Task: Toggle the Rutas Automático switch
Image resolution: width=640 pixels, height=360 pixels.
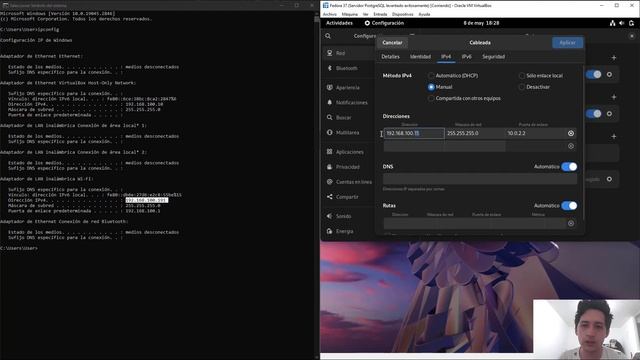Action: tap(569, 206)
